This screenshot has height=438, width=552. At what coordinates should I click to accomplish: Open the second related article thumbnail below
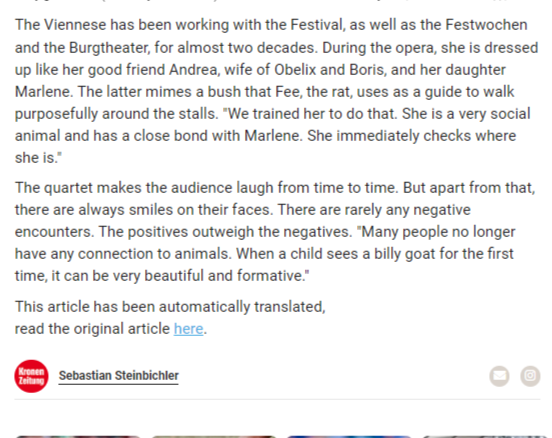[214, 437]
